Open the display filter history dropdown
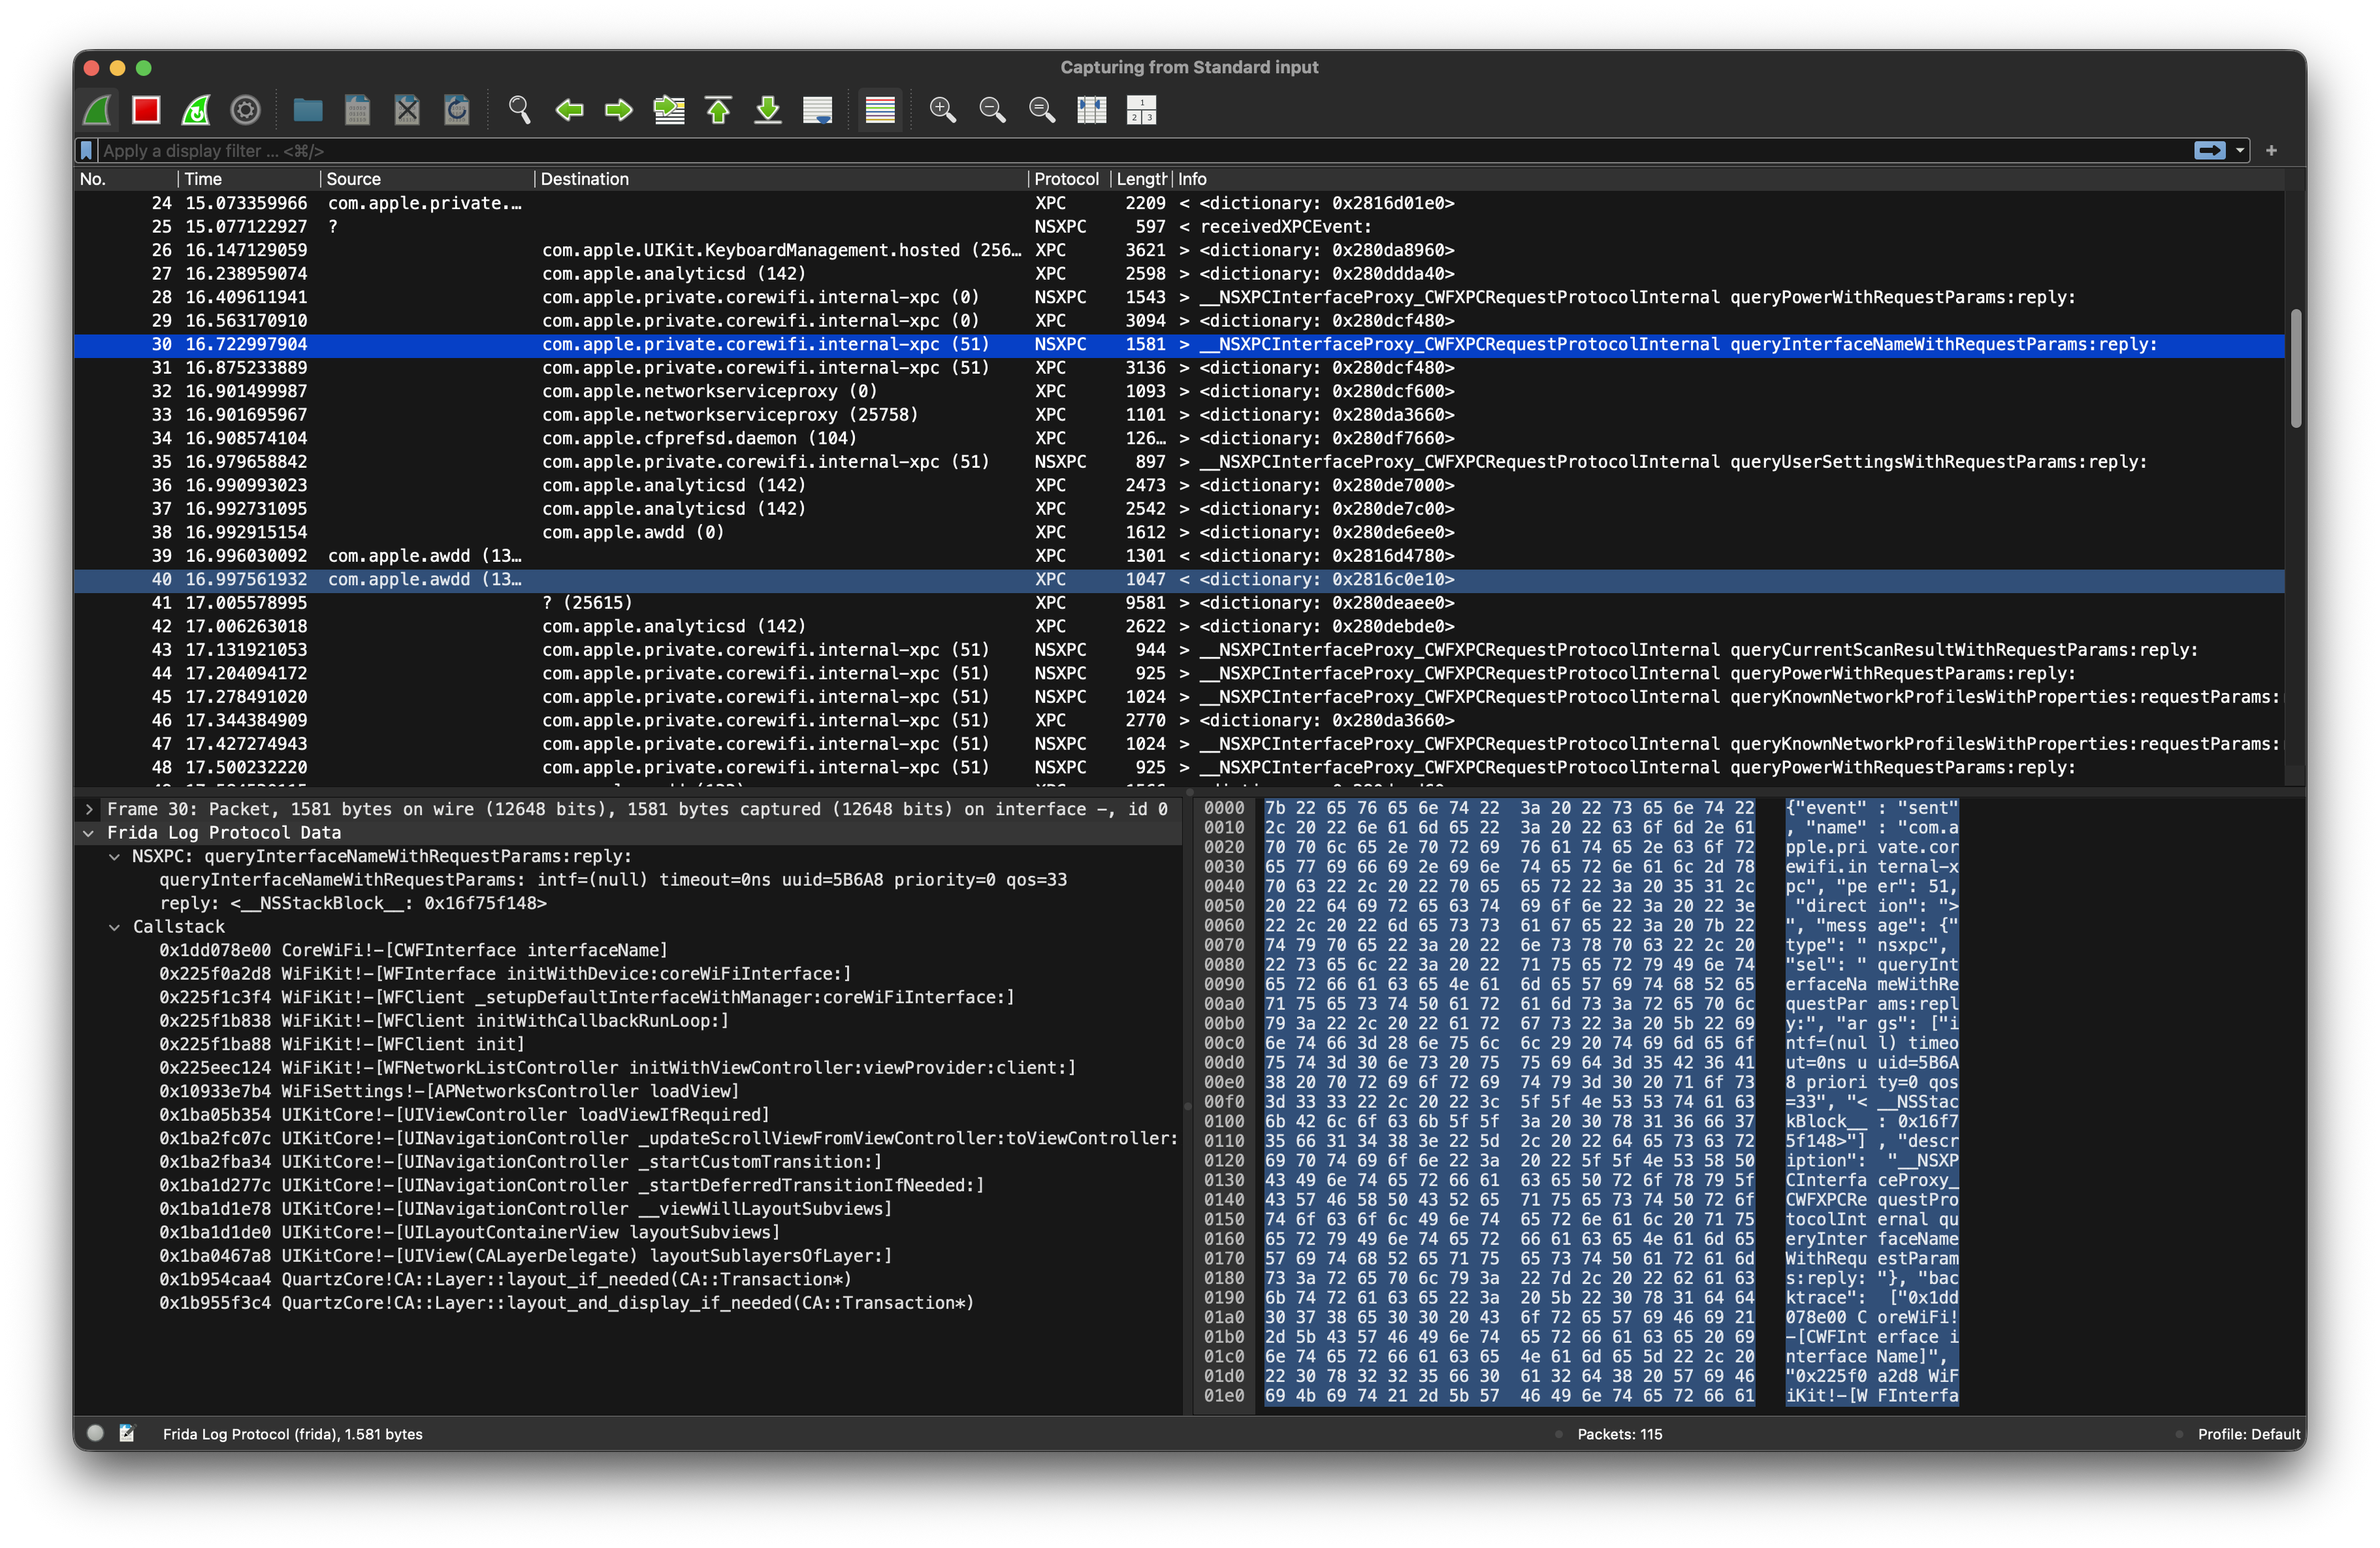Screen dimensions: 2380x1548 click(2240, 151)
